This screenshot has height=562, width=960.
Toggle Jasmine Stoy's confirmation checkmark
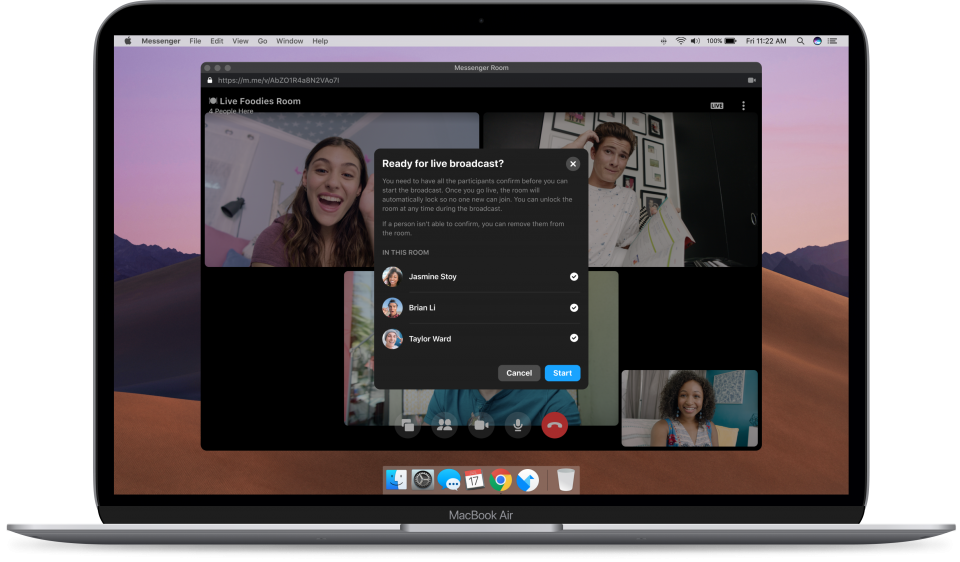coord(574,277)
